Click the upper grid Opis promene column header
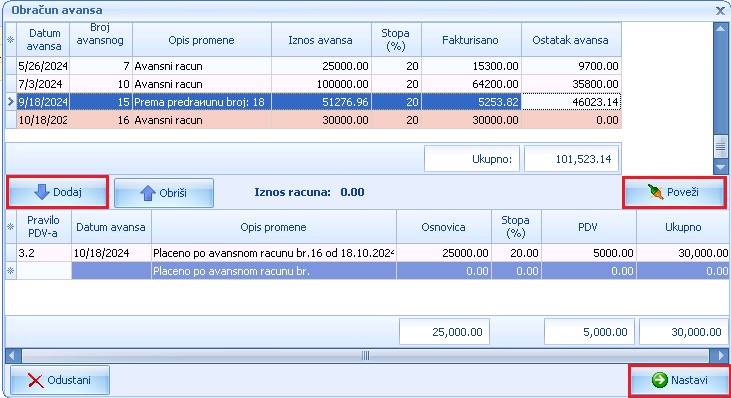Image resolution: width=731 pixels, height=398 pixels. [201, 40]
